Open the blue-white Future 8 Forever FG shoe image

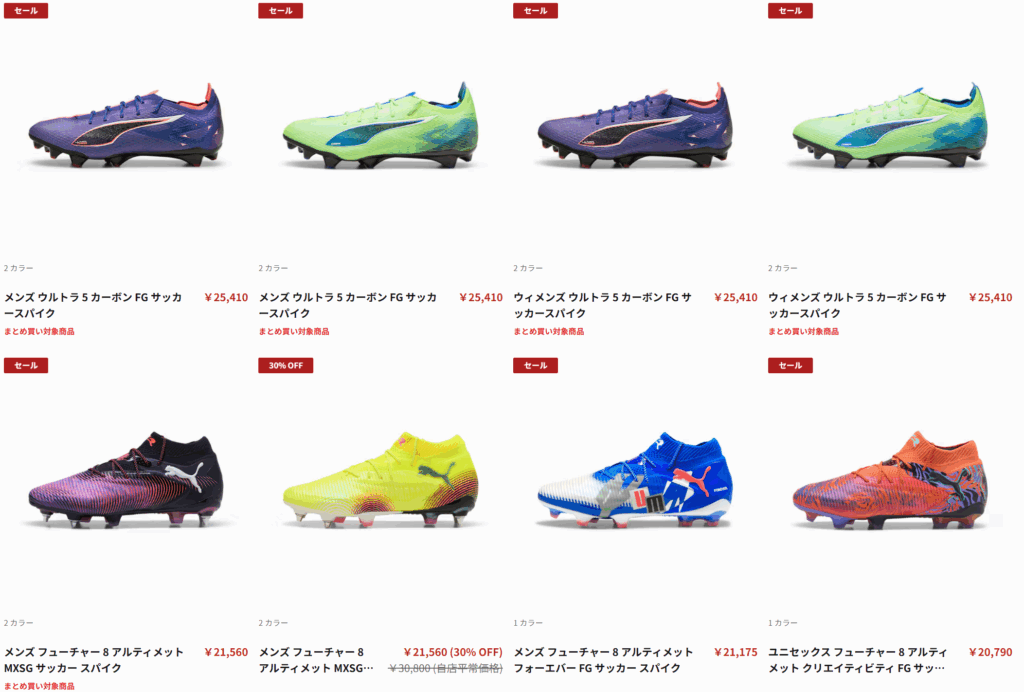pyautogui.click(x=635, y=480)
